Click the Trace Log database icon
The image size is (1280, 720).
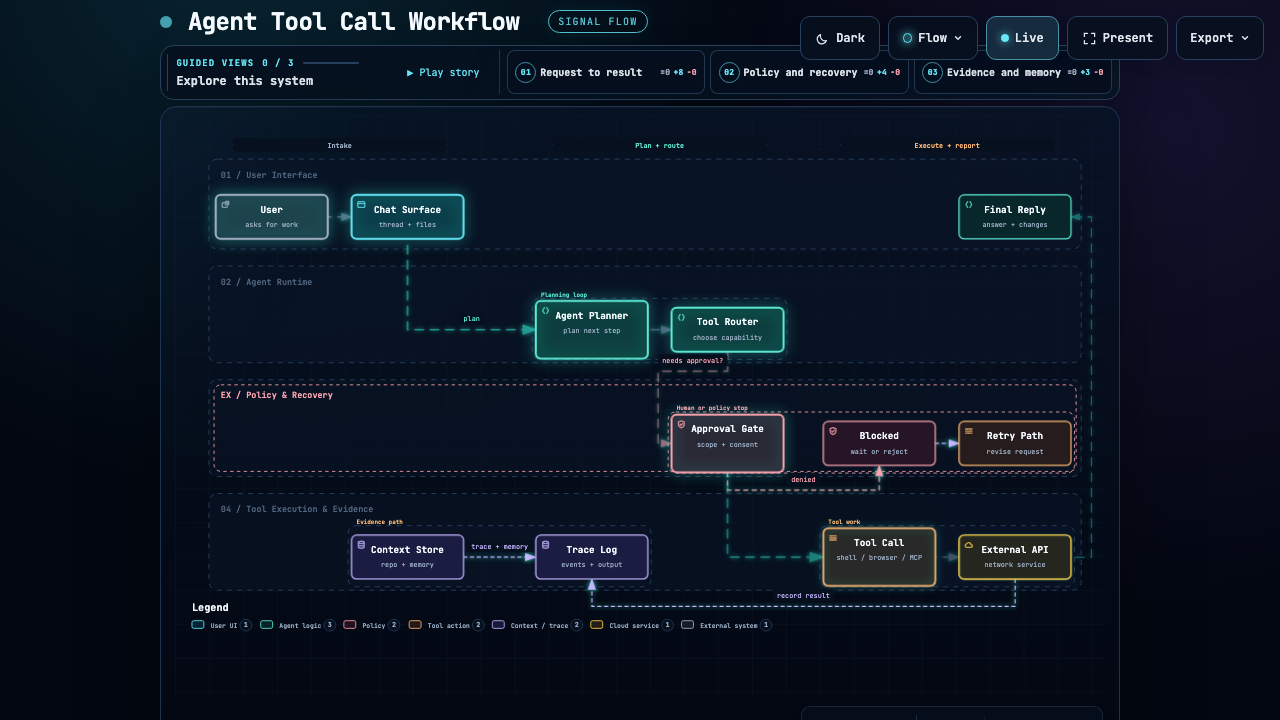click(545, 545)
